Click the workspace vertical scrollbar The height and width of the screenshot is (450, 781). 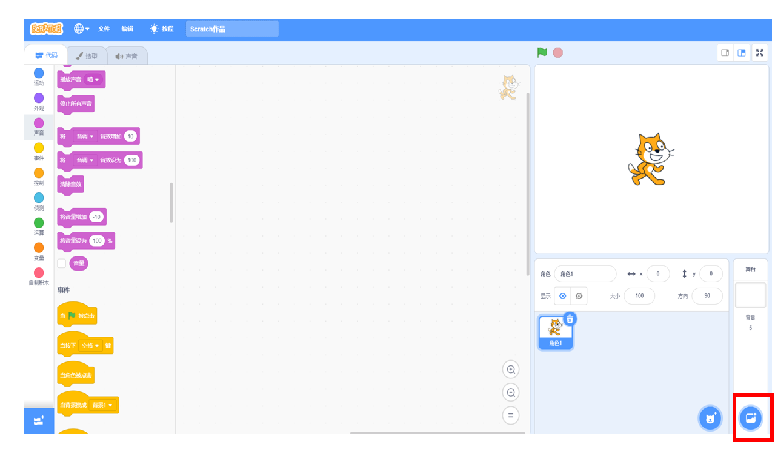(x=527, y=184)
